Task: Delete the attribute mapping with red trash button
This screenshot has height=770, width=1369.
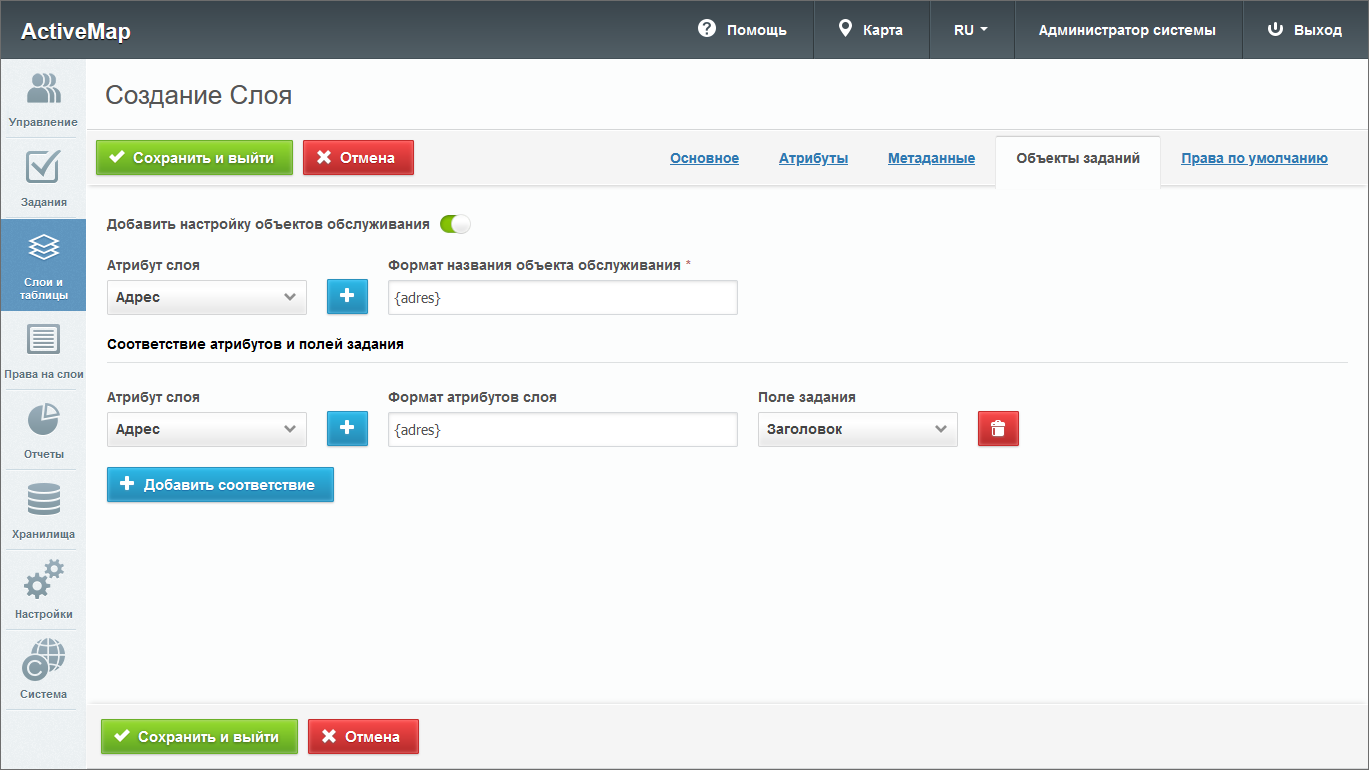Action: coord(997,429)
